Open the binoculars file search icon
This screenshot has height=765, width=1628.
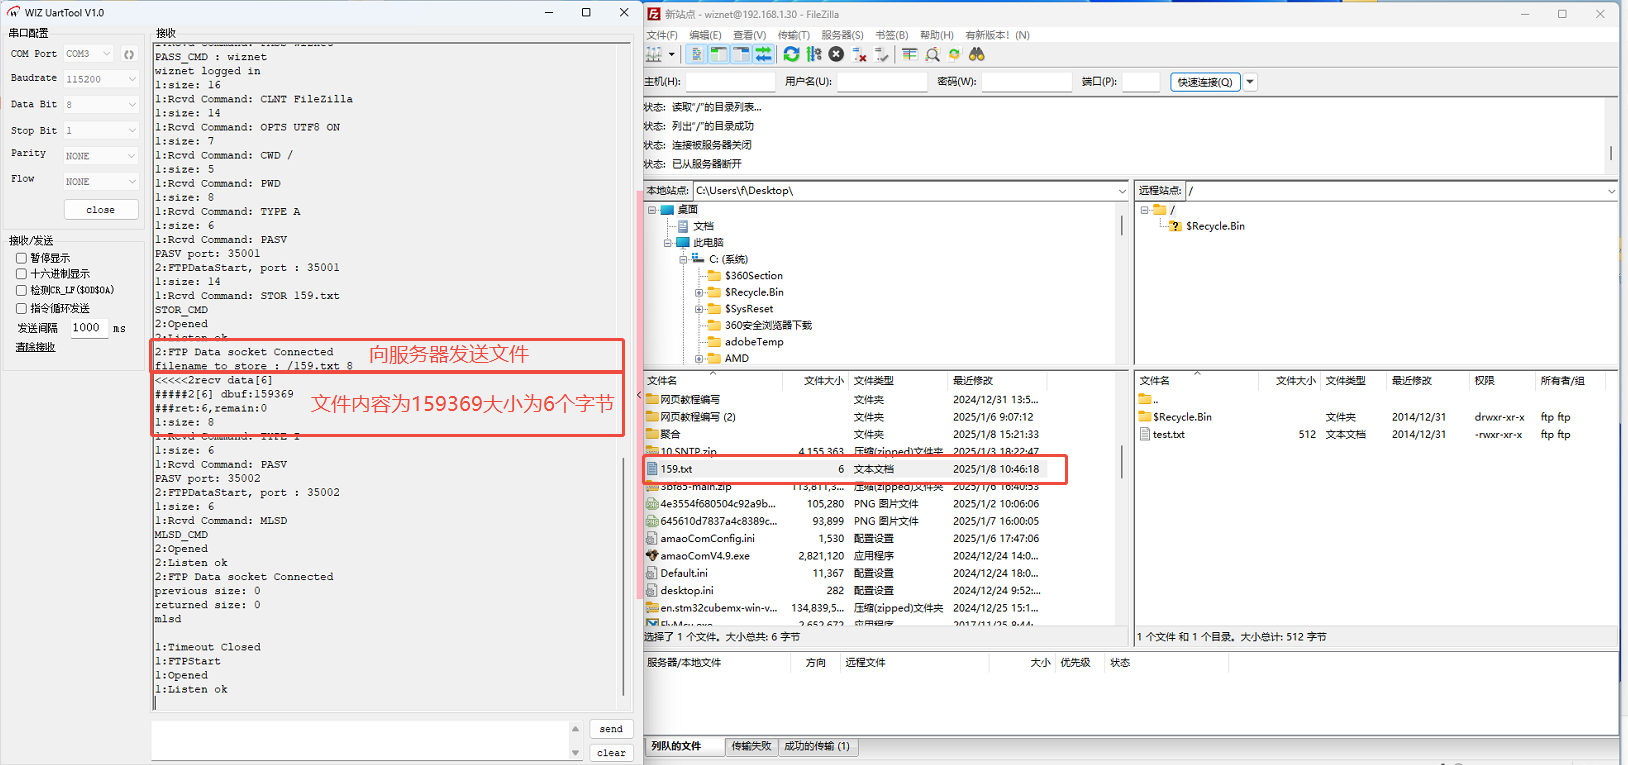click(977, 55)
